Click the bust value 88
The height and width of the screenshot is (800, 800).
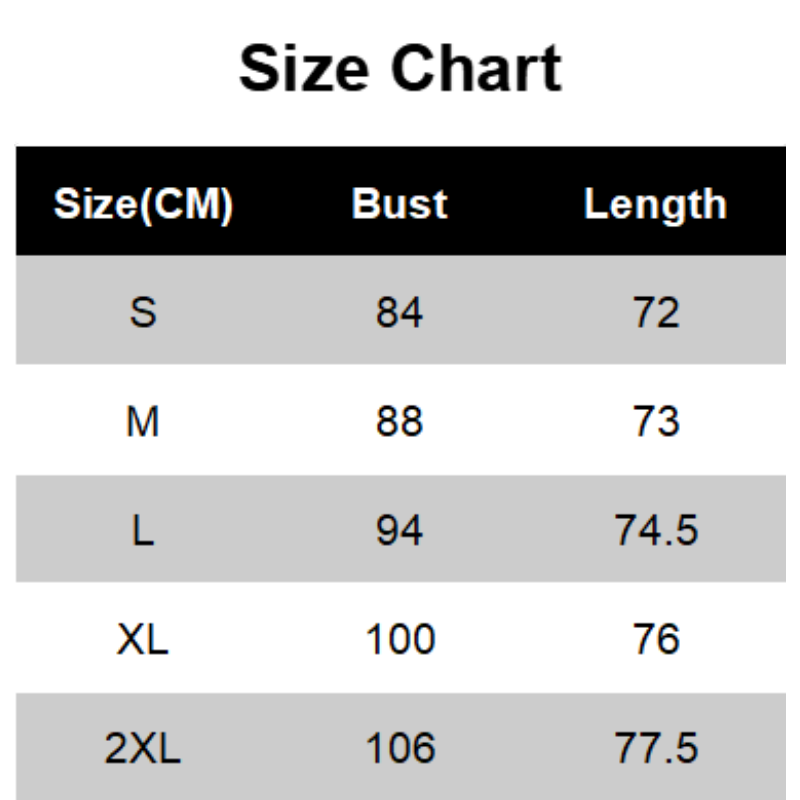click(400, 422)
